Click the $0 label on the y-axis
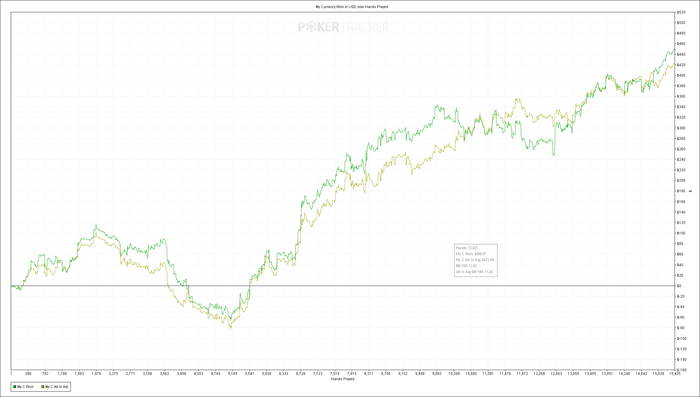This screenshot has height=397, width=700. (x=679, y=285)
